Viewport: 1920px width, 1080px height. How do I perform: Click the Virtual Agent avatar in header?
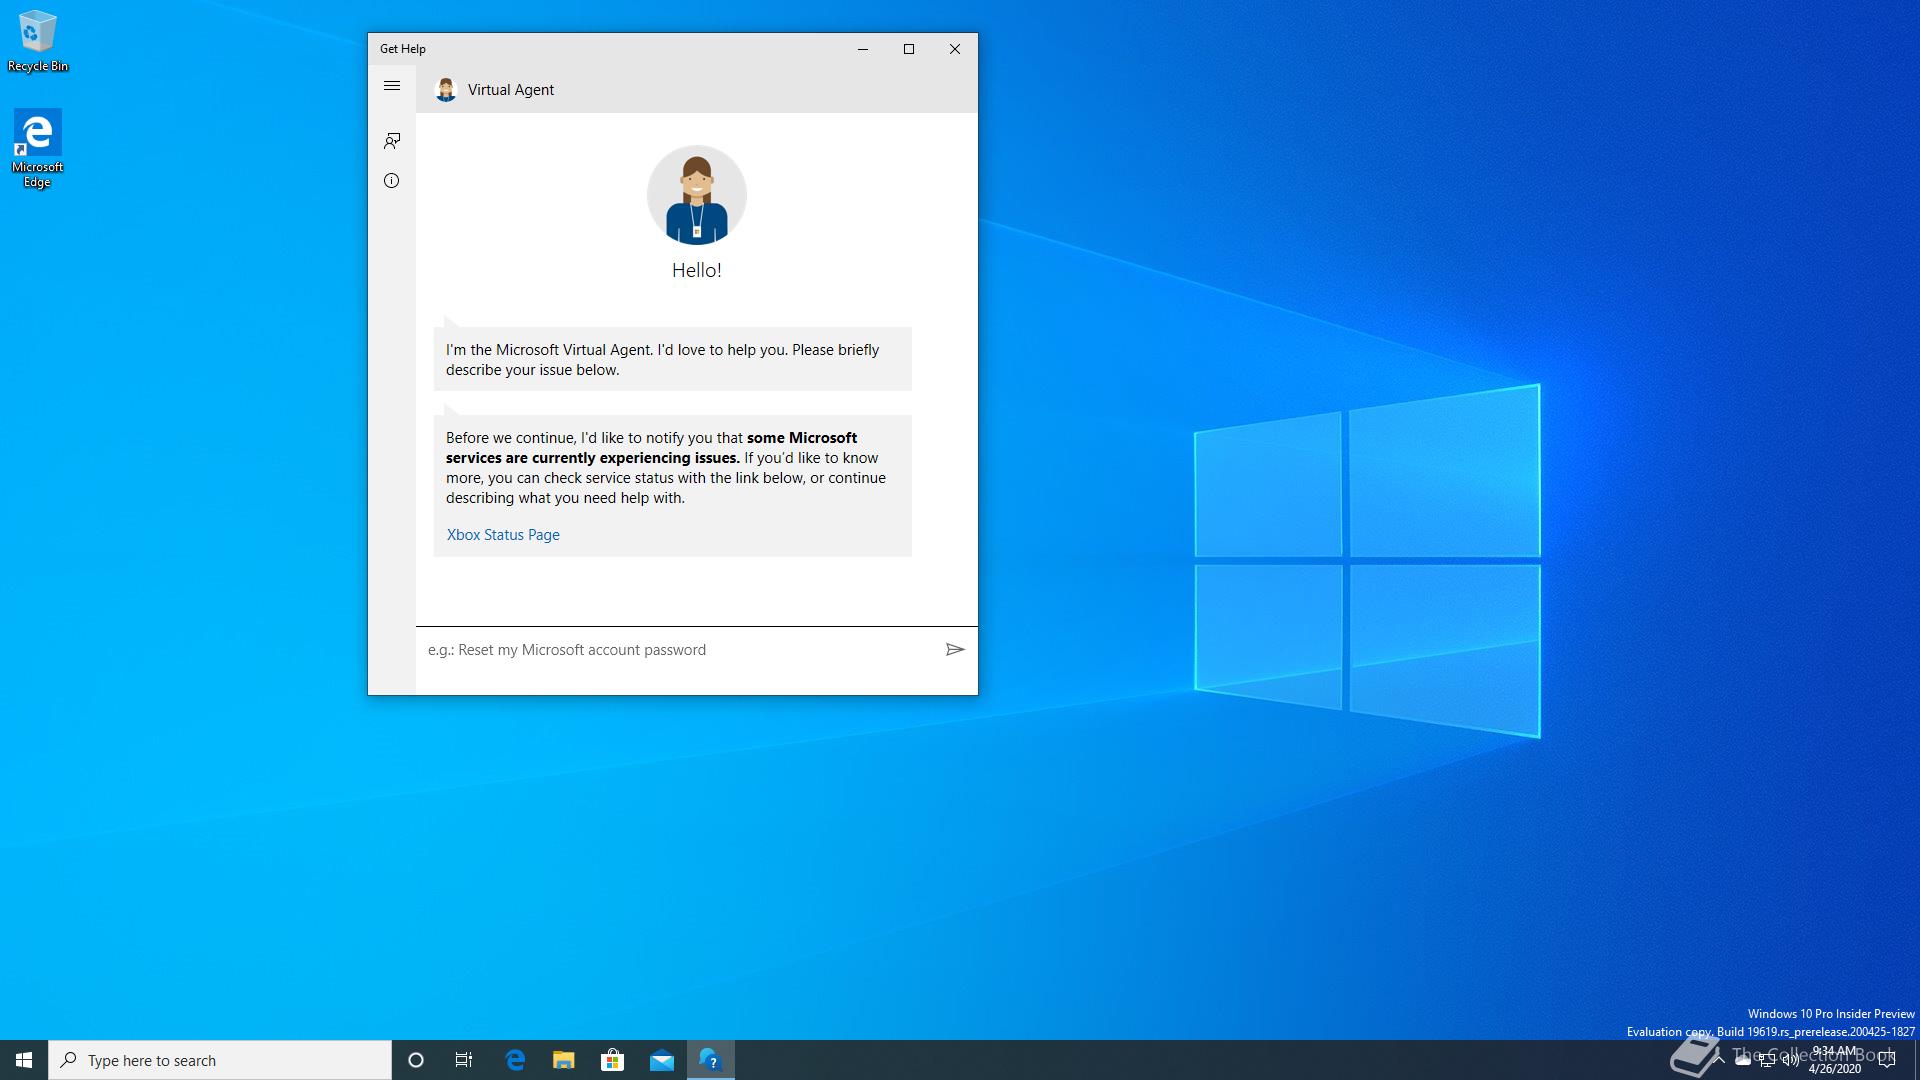pos(446,90)
